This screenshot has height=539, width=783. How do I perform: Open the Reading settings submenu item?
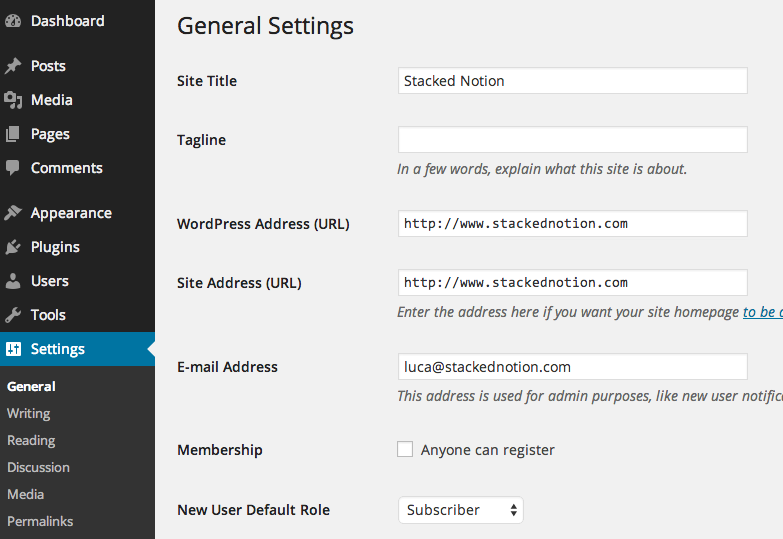[31, 441]
